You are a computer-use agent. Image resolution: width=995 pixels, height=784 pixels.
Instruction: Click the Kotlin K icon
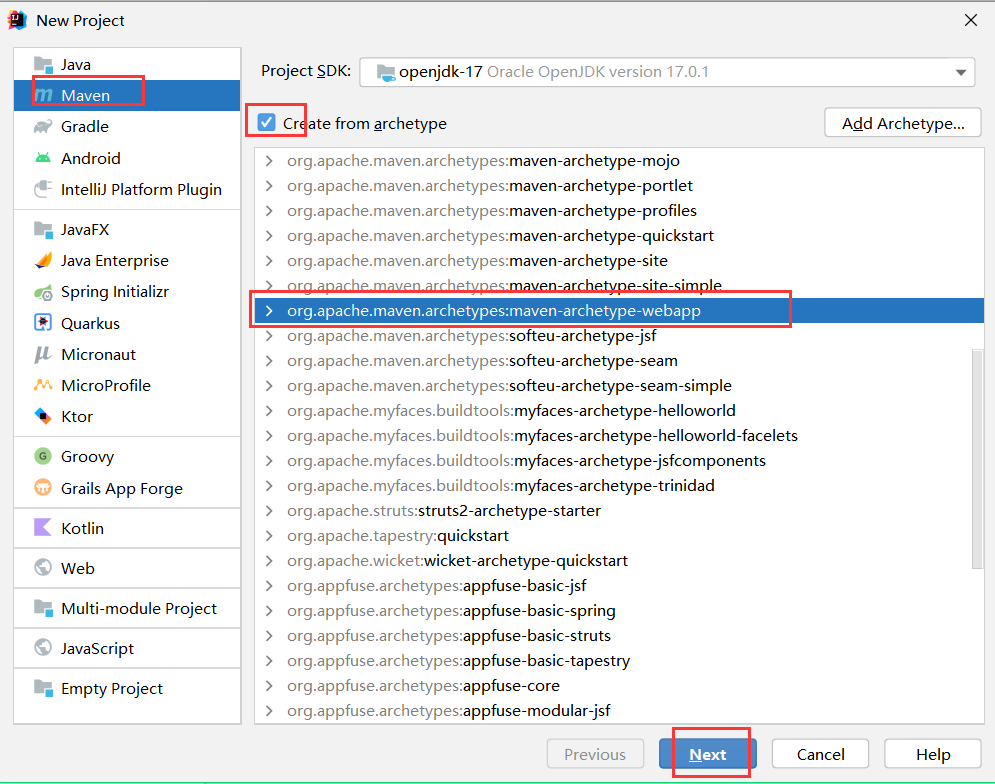point(43,528)
